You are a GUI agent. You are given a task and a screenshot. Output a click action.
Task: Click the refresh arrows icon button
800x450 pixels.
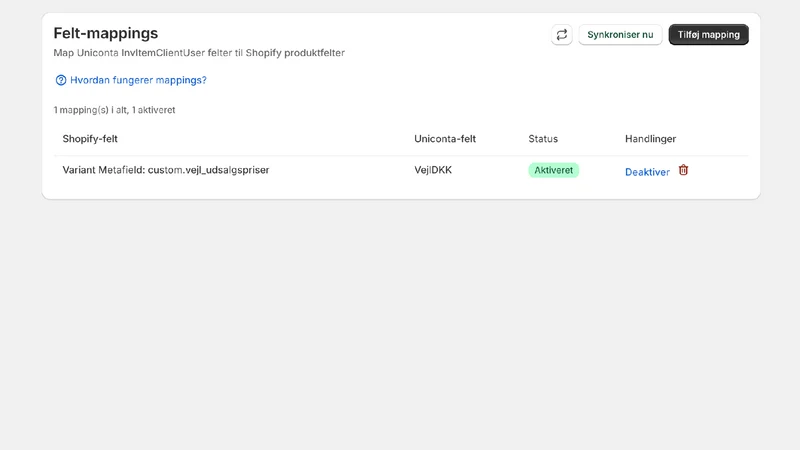point(561,35)
